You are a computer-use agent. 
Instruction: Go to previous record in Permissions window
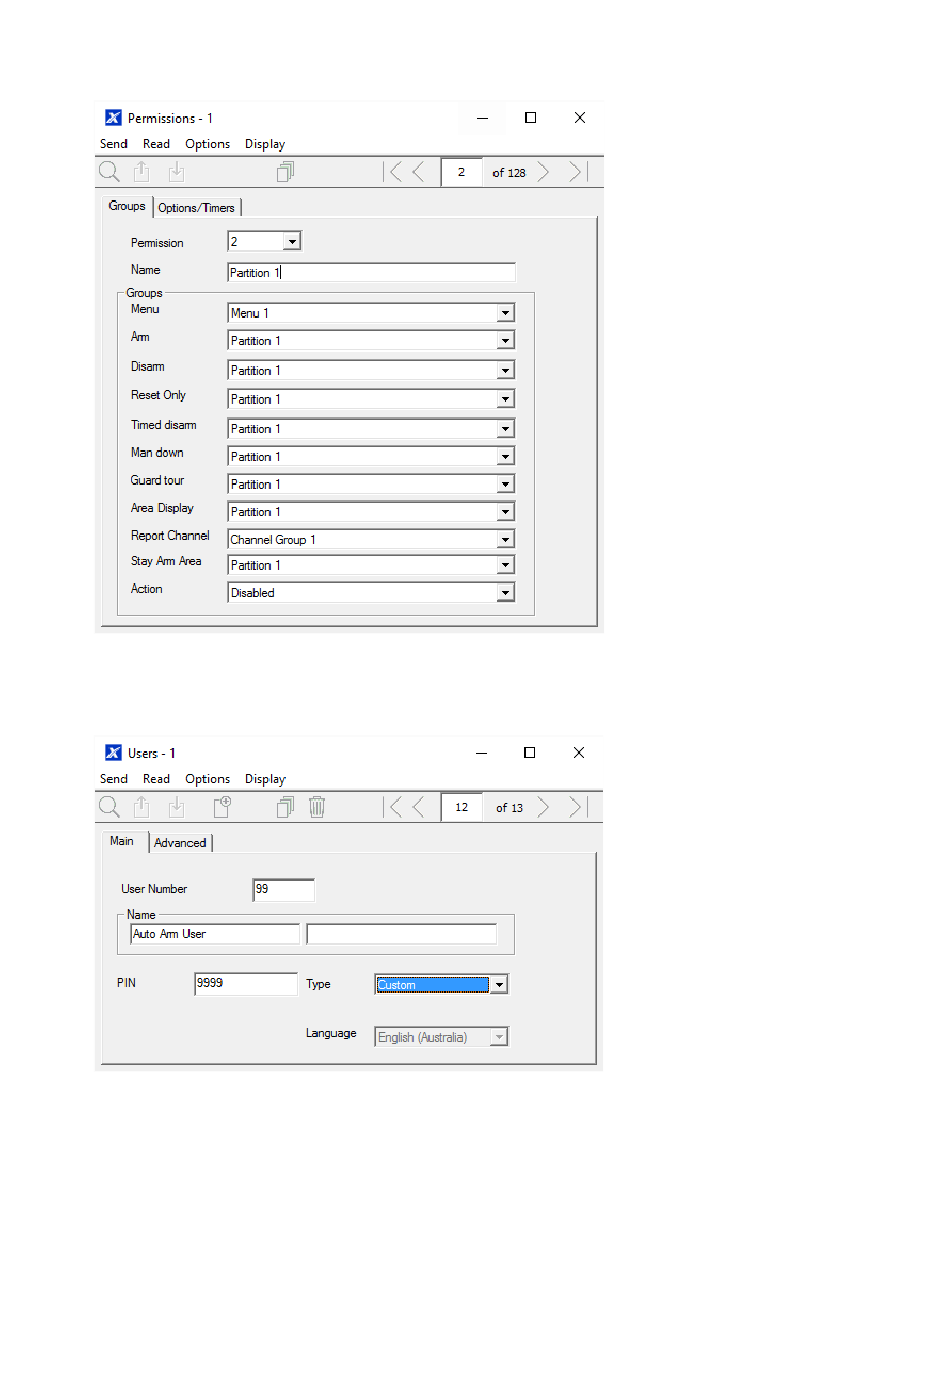pos(418,172)
